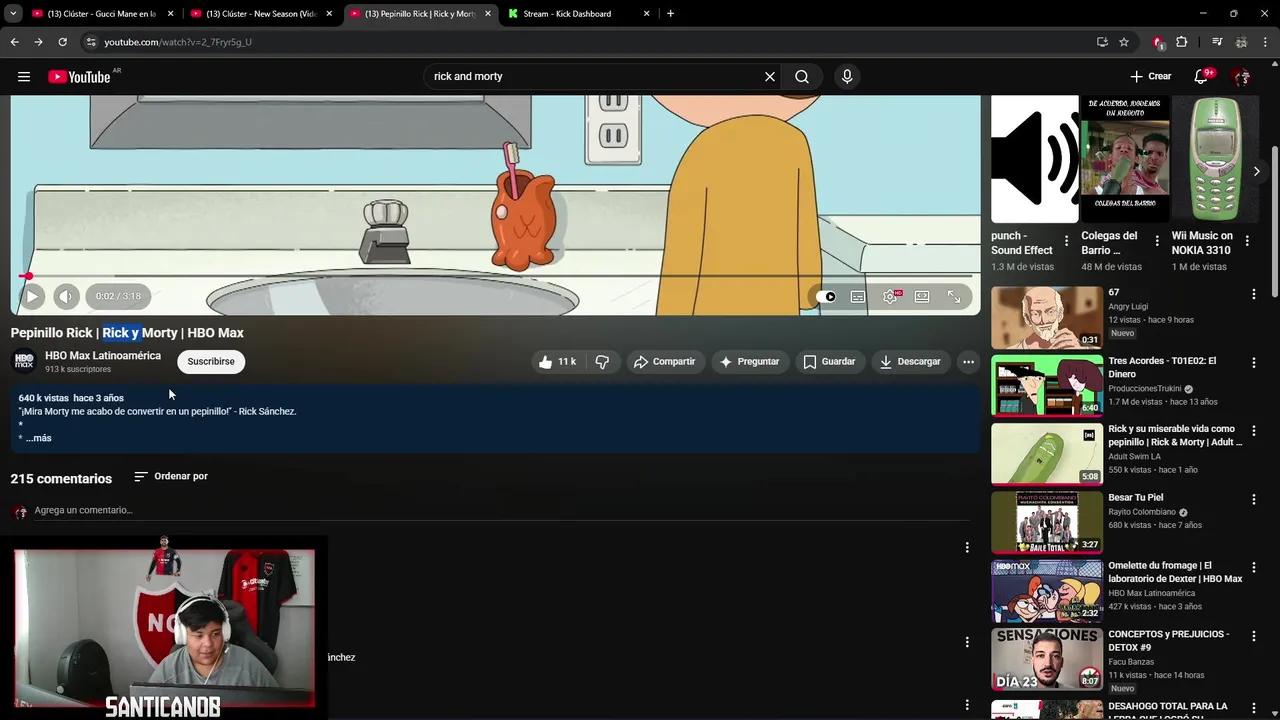1280x720 pixels.
Task: Download video with Descargar
Action: click(x=910, y=362)
